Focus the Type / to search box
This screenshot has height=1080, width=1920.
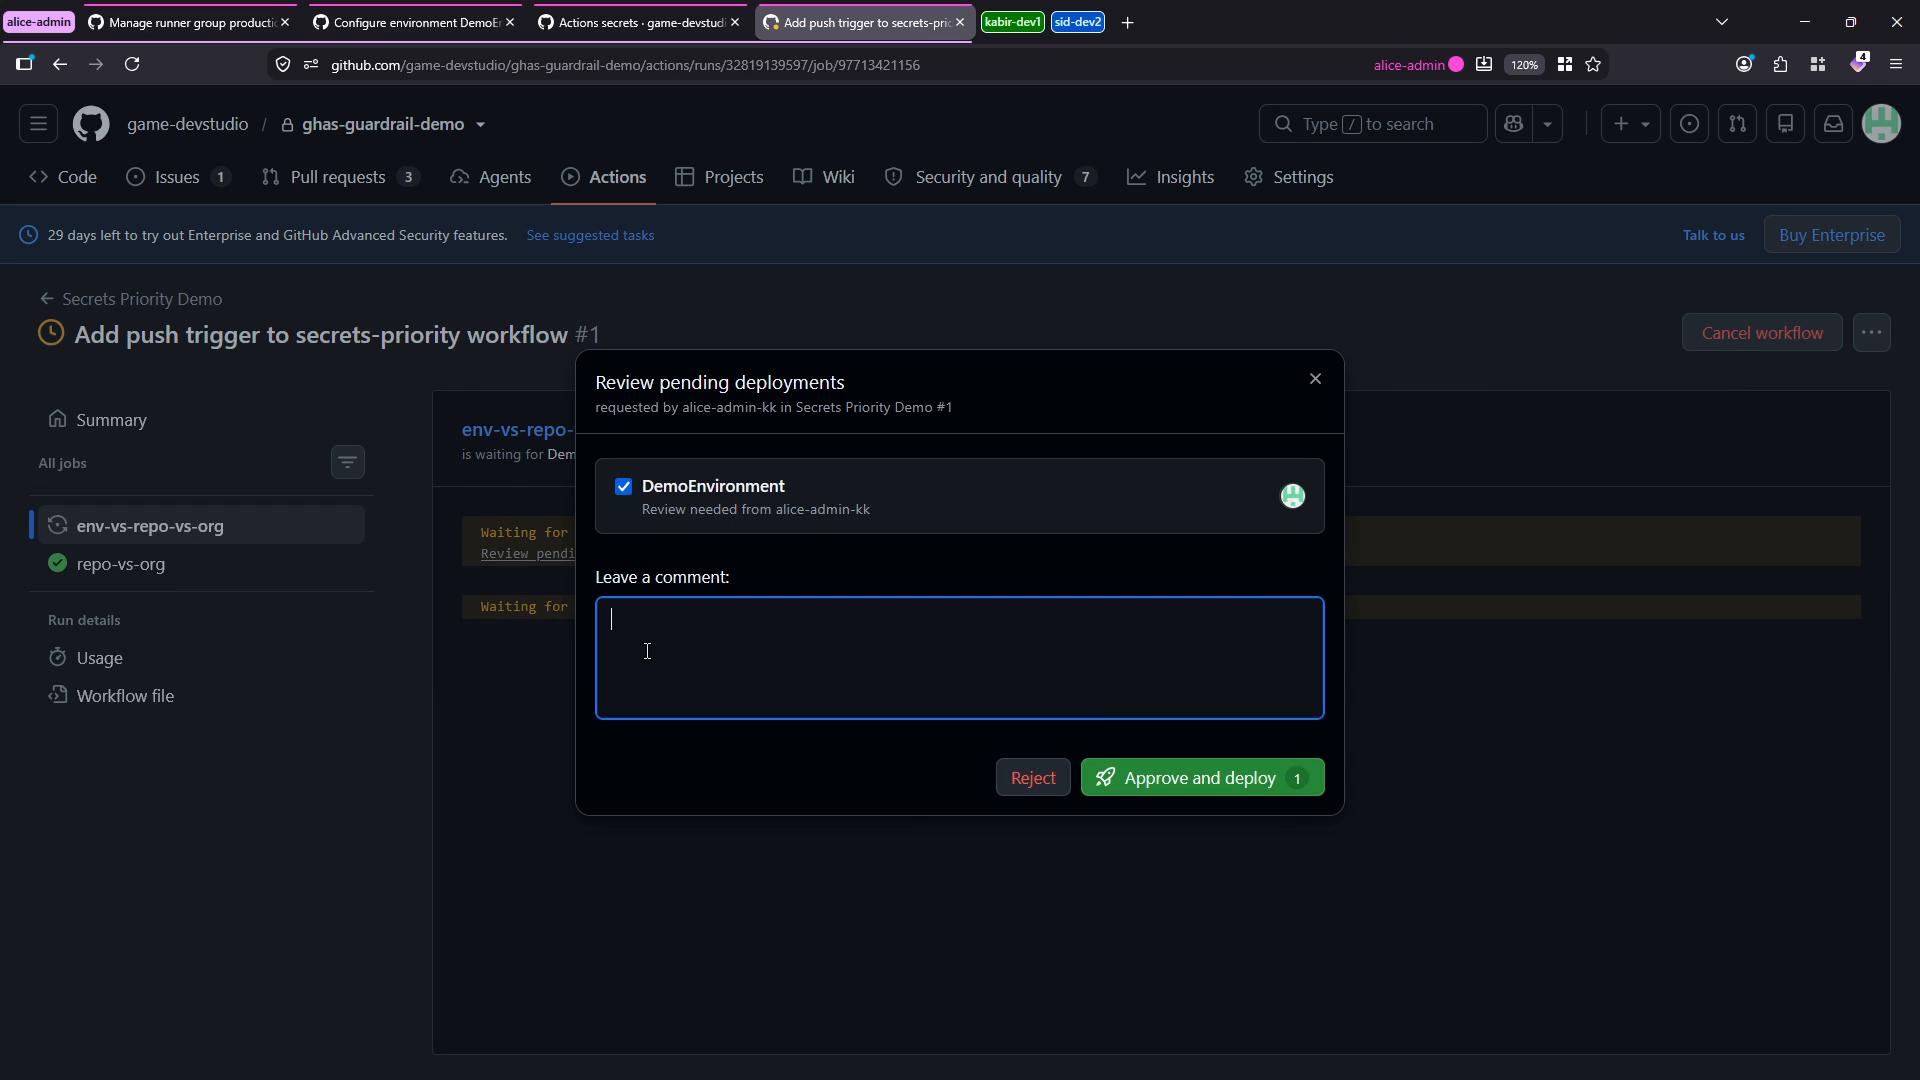point(1372,124)
